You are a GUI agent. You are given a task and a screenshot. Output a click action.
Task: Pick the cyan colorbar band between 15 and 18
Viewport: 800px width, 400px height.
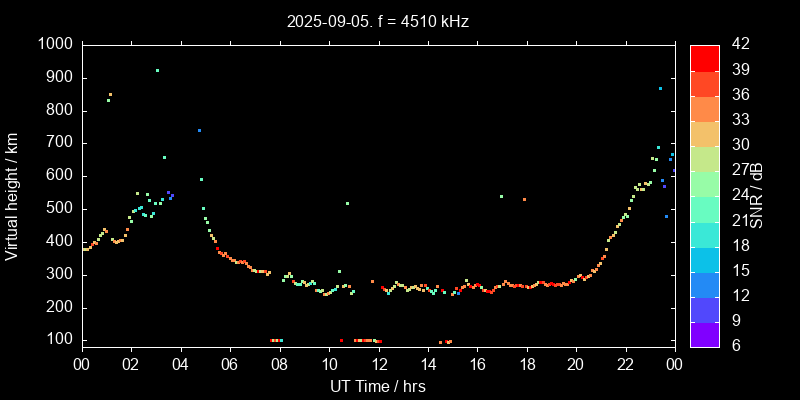tap(705, 259)
